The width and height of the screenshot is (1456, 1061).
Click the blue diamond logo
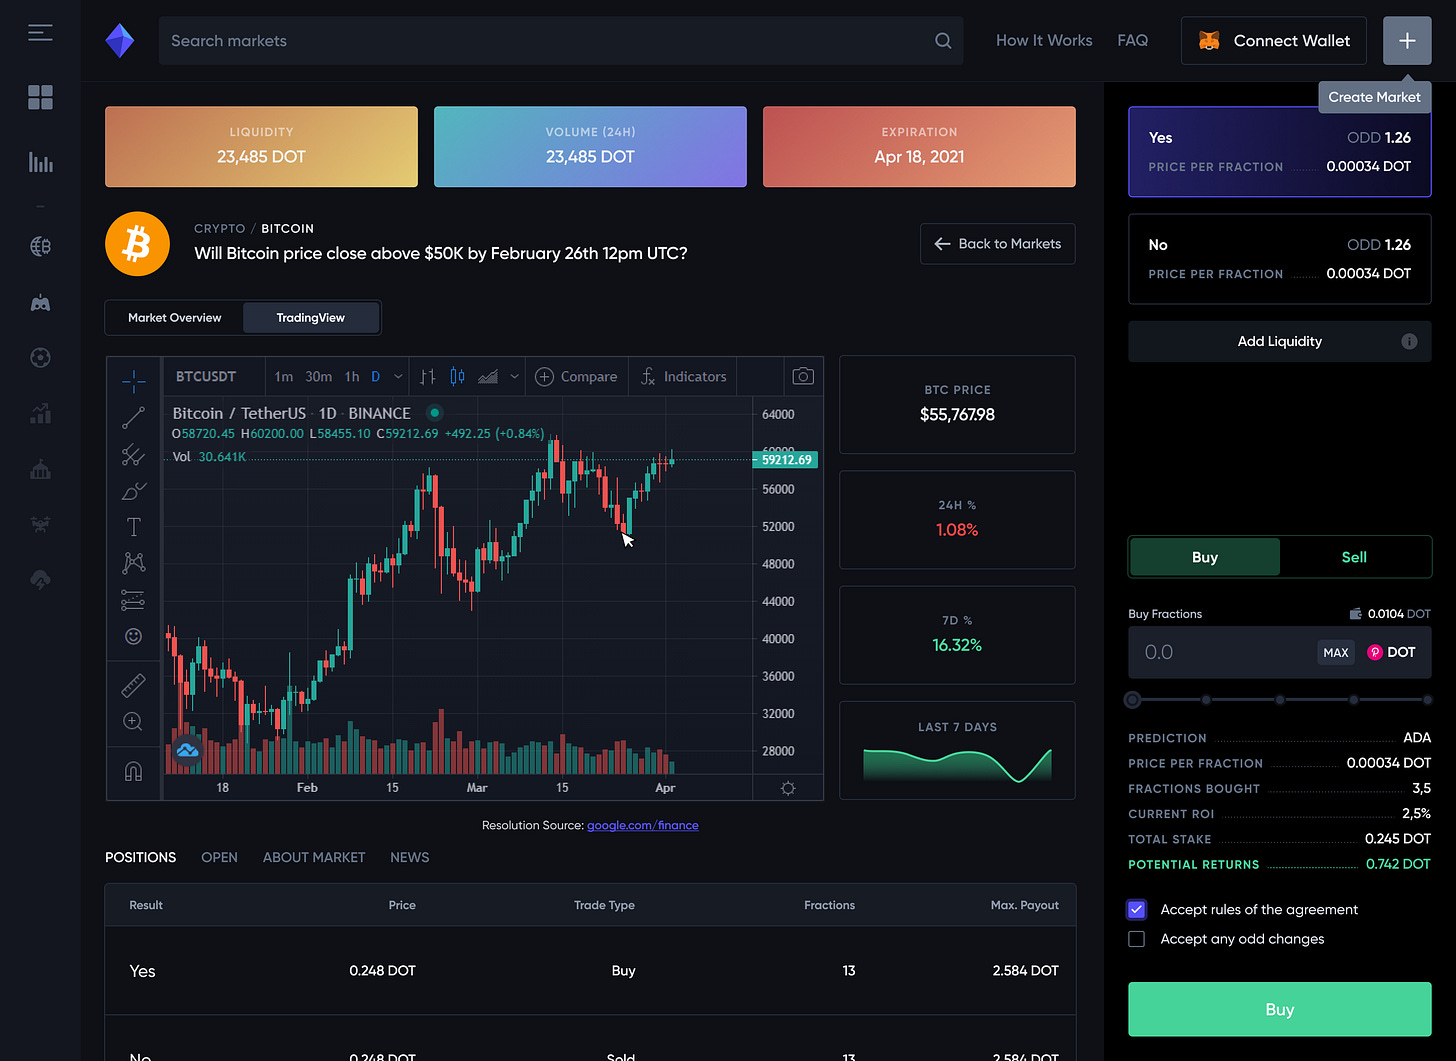point(120,41)
